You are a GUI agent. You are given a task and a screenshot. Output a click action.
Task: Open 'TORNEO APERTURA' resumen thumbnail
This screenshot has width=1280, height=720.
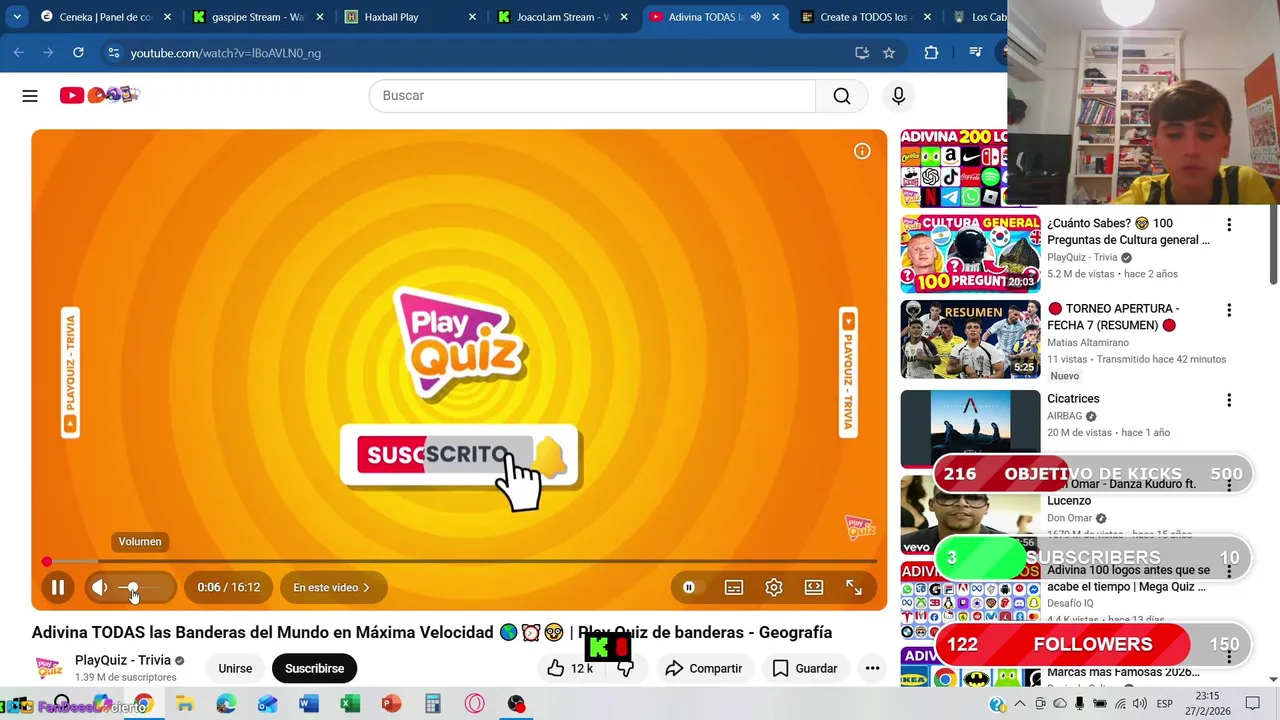coord(970,340)
